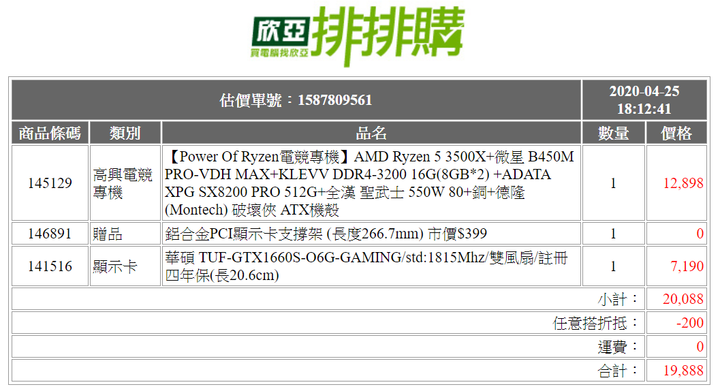Click the 贈品 row price 0
The height and width of the screenshot is (389, 720).
pyautogui.click(x=700, y=234)
